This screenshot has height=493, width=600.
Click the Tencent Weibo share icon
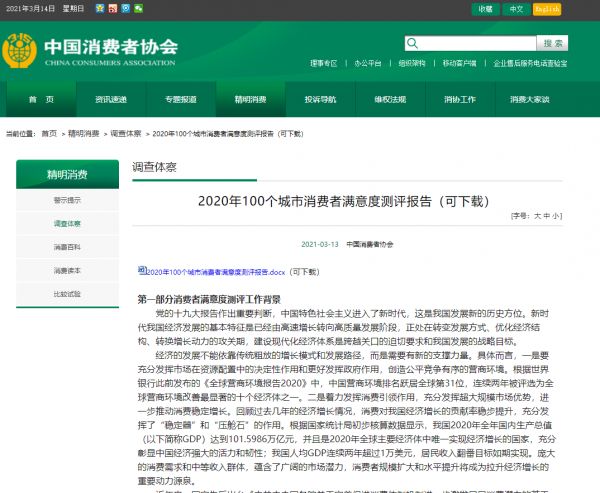[x=126, y=8]
